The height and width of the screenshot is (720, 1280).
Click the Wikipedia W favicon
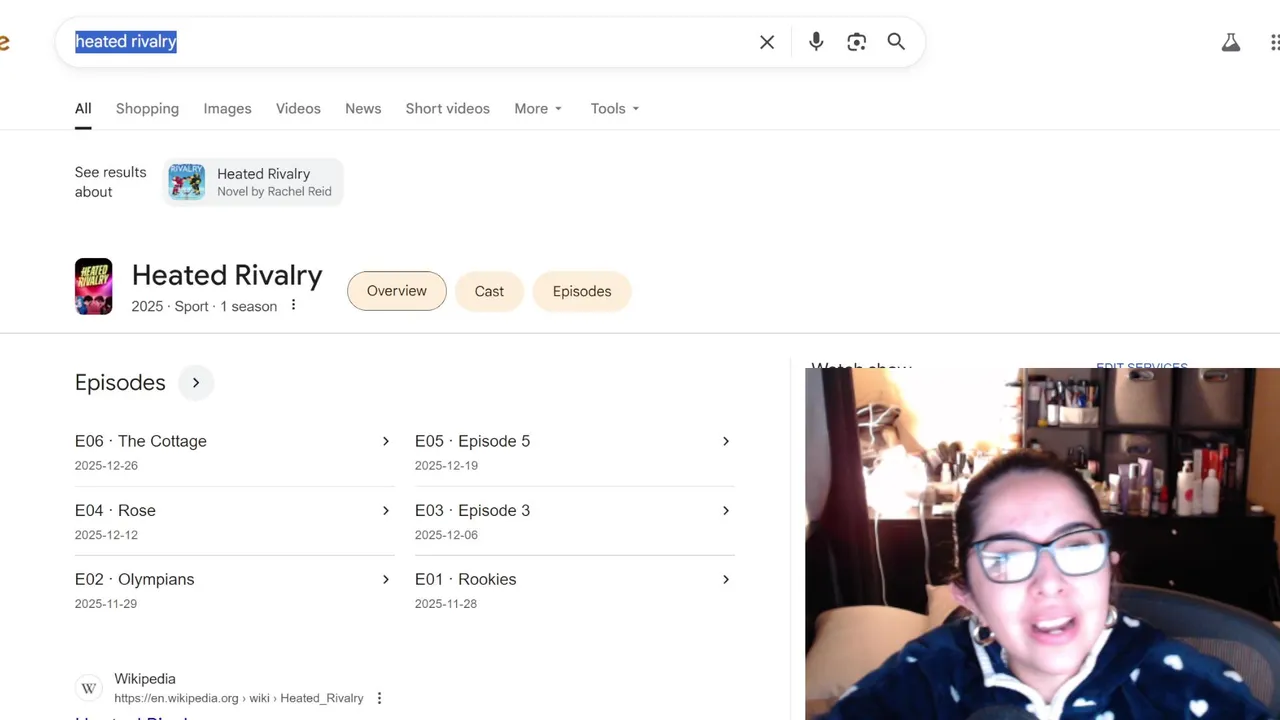click(89, 688)
